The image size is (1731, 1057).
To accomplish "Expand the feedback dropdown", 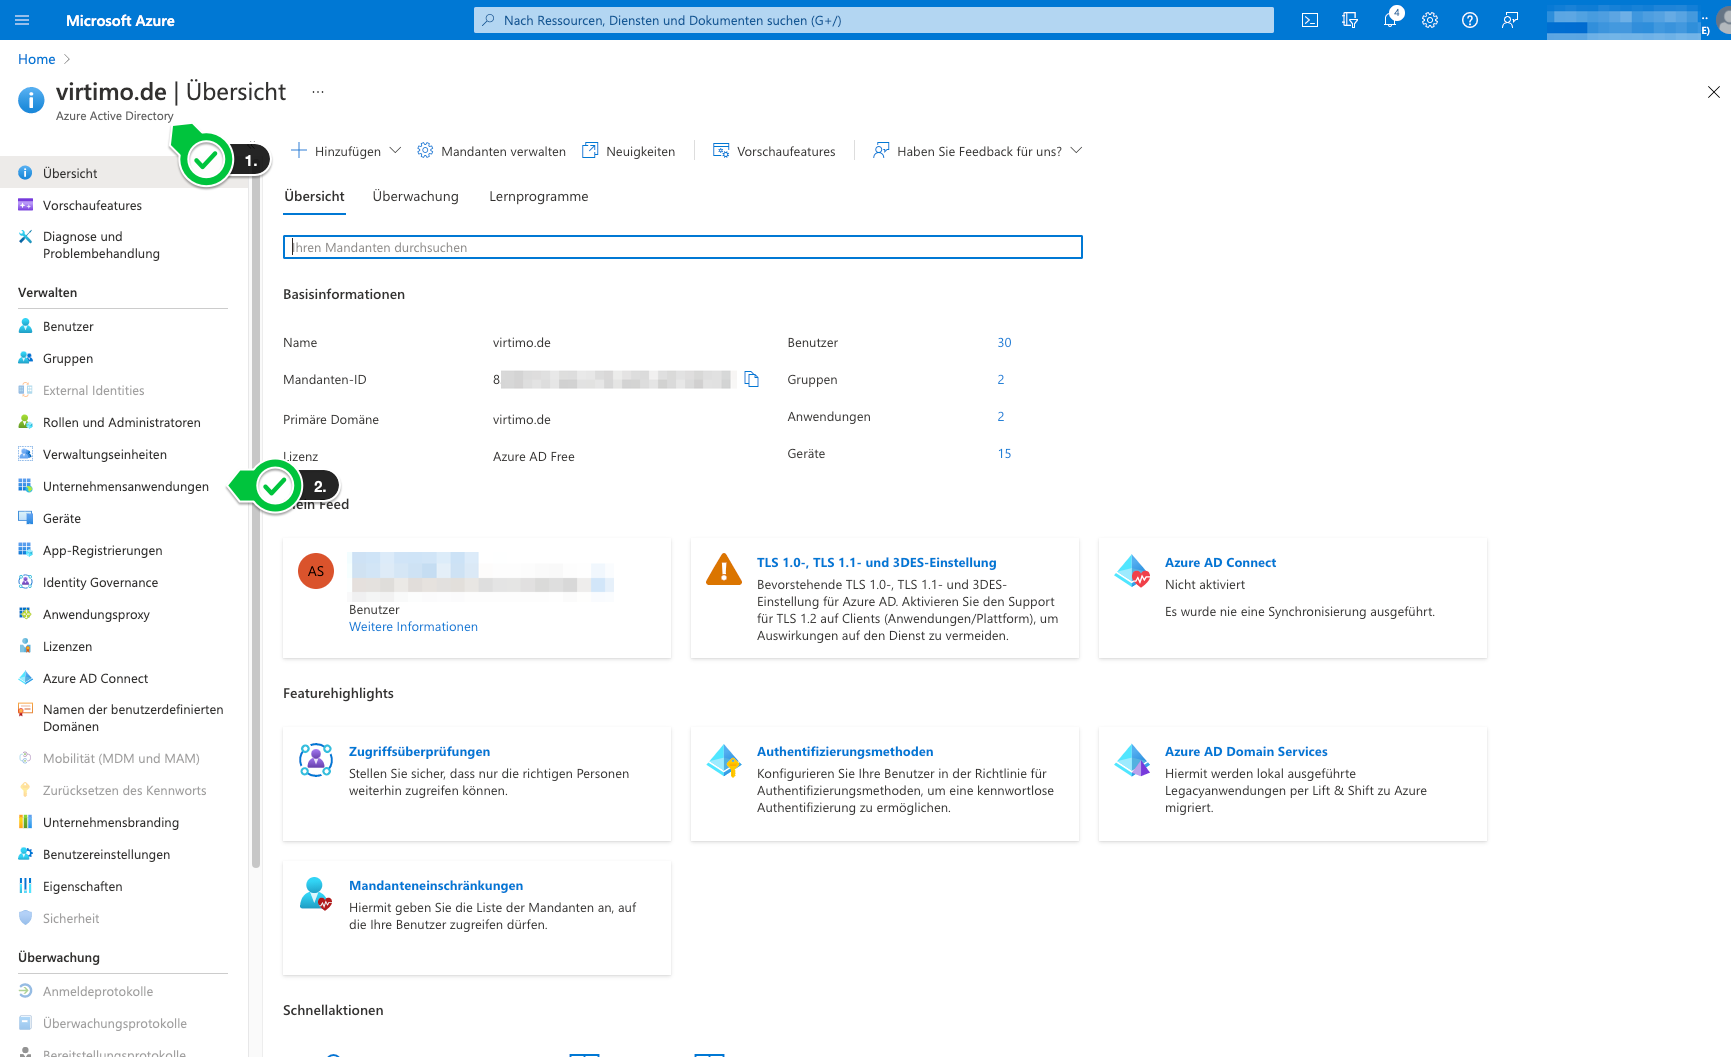I will [1076, 150].
